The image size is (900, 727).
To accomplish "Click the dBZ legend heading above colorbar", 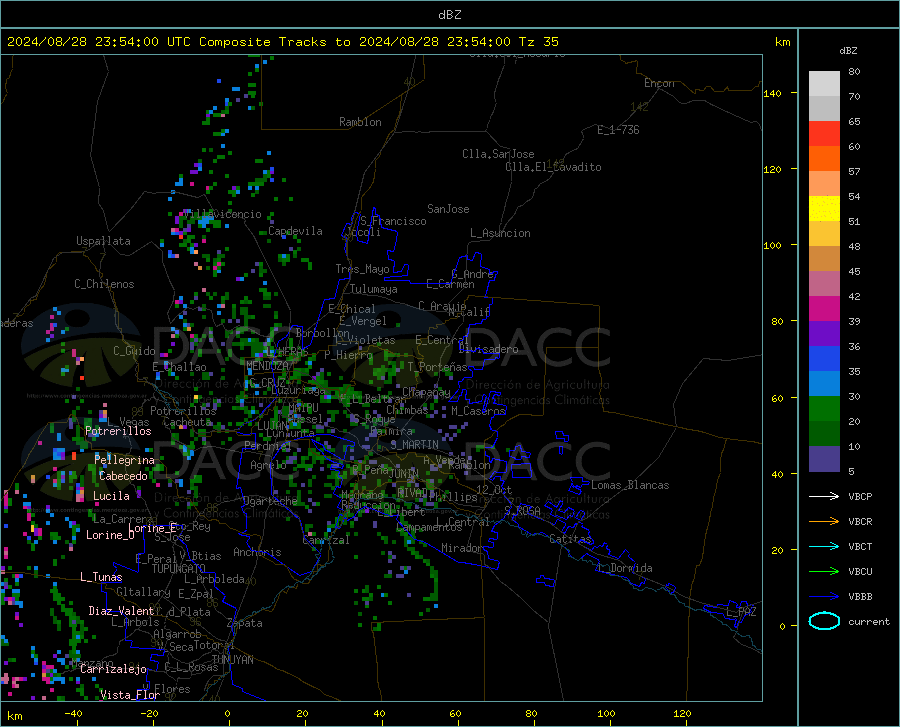I will (848, 50).
